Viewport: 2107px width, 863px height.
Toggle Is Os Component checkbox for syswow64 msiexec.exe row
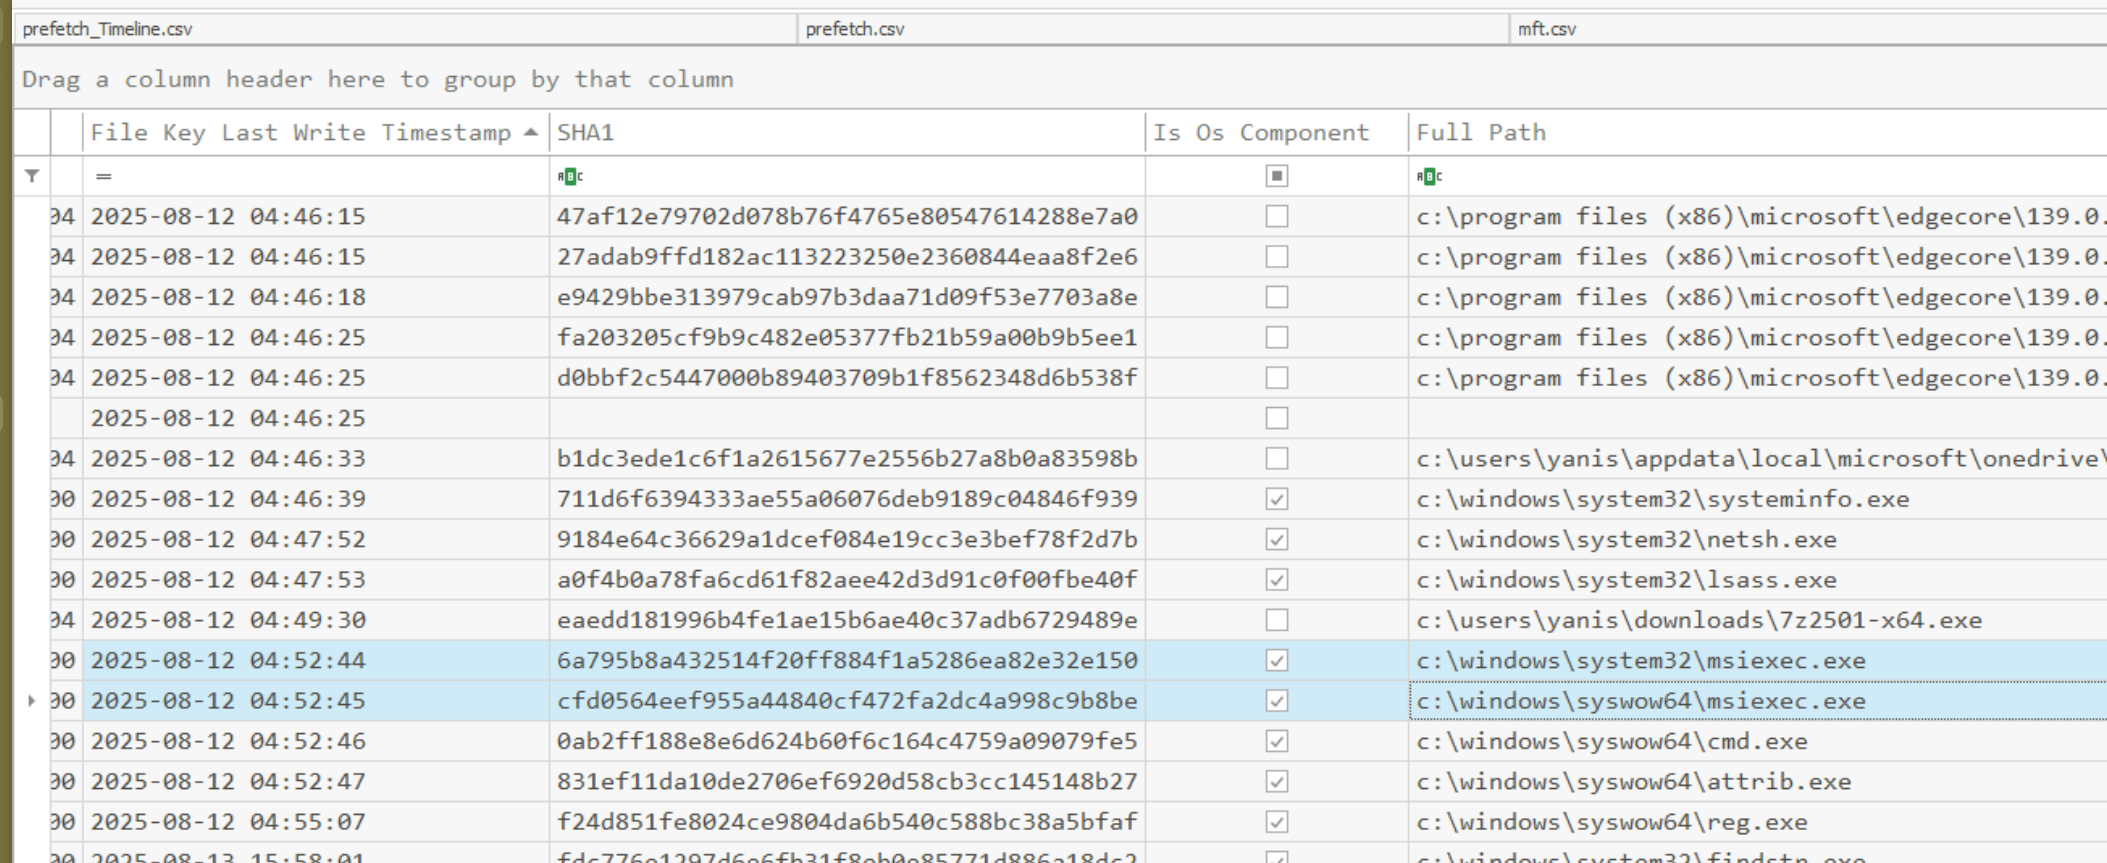1277,701
